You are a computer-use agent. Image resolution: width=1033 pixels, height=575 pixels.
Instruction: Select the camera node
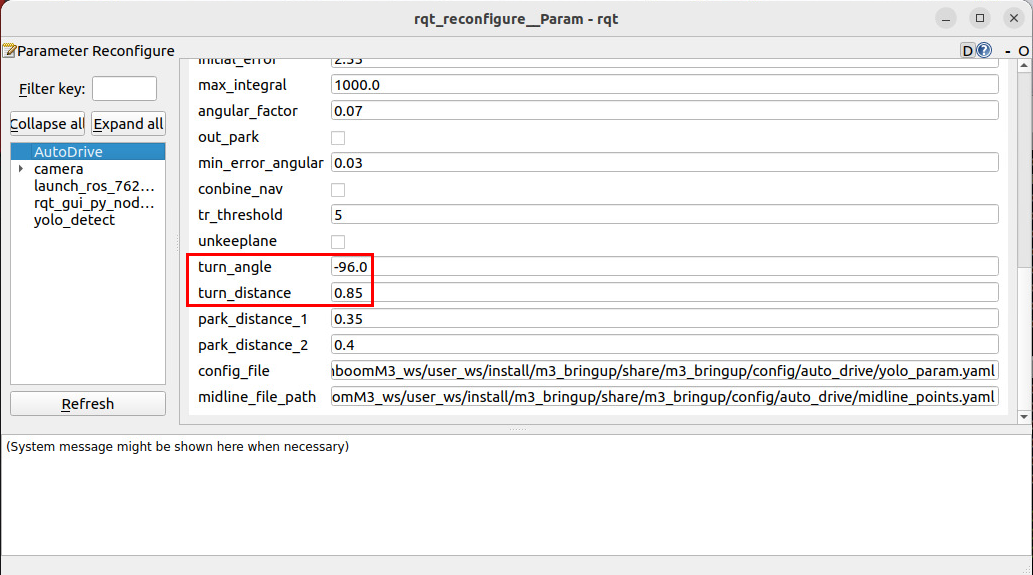[59, 169]
